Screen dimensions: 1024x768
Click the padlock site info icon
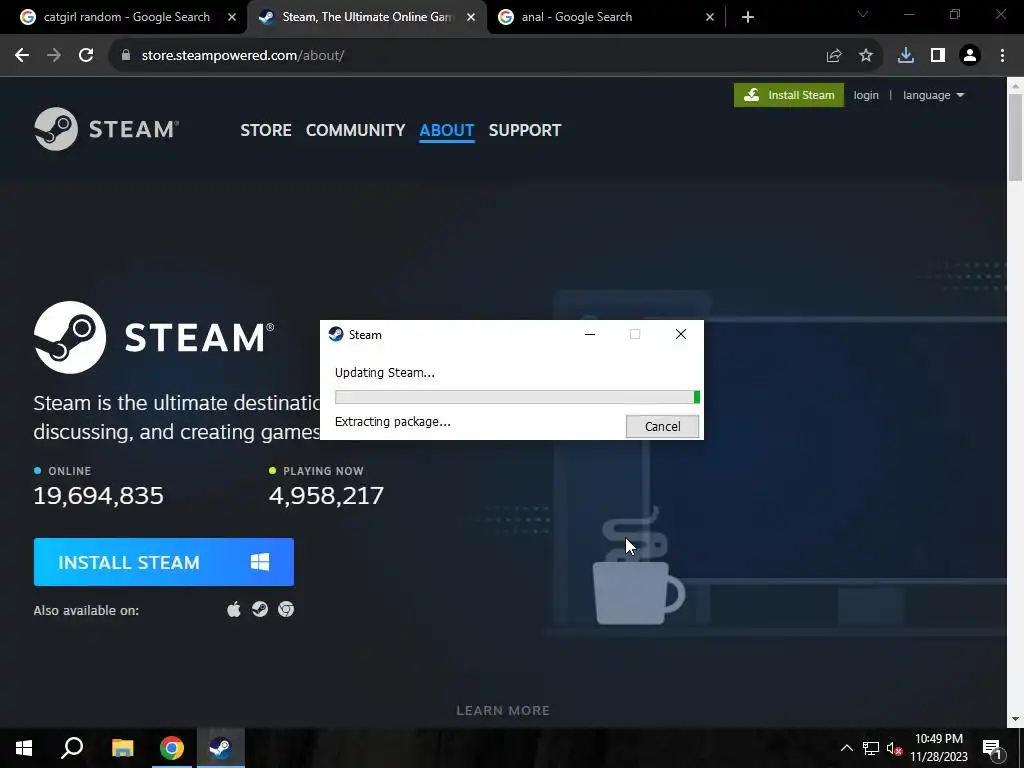pos(126,56)
